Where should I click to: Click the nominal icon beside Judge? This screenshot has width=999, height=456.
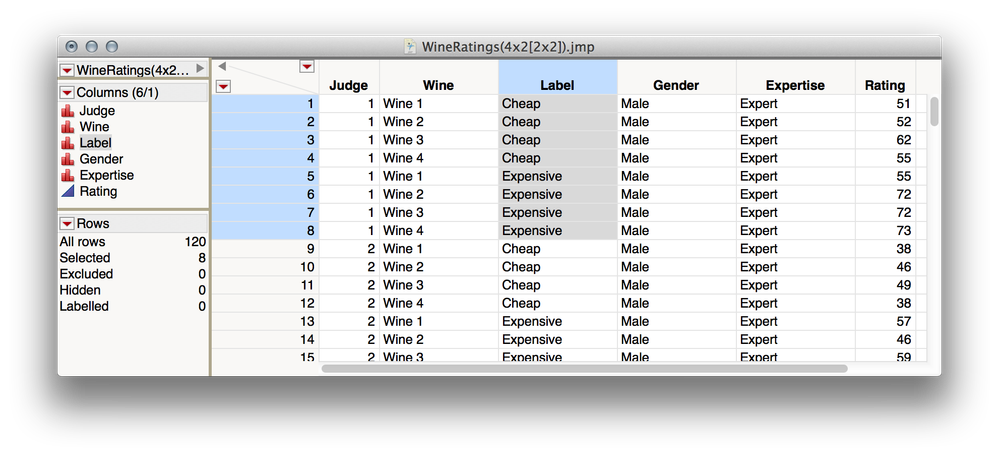point(68,111)
